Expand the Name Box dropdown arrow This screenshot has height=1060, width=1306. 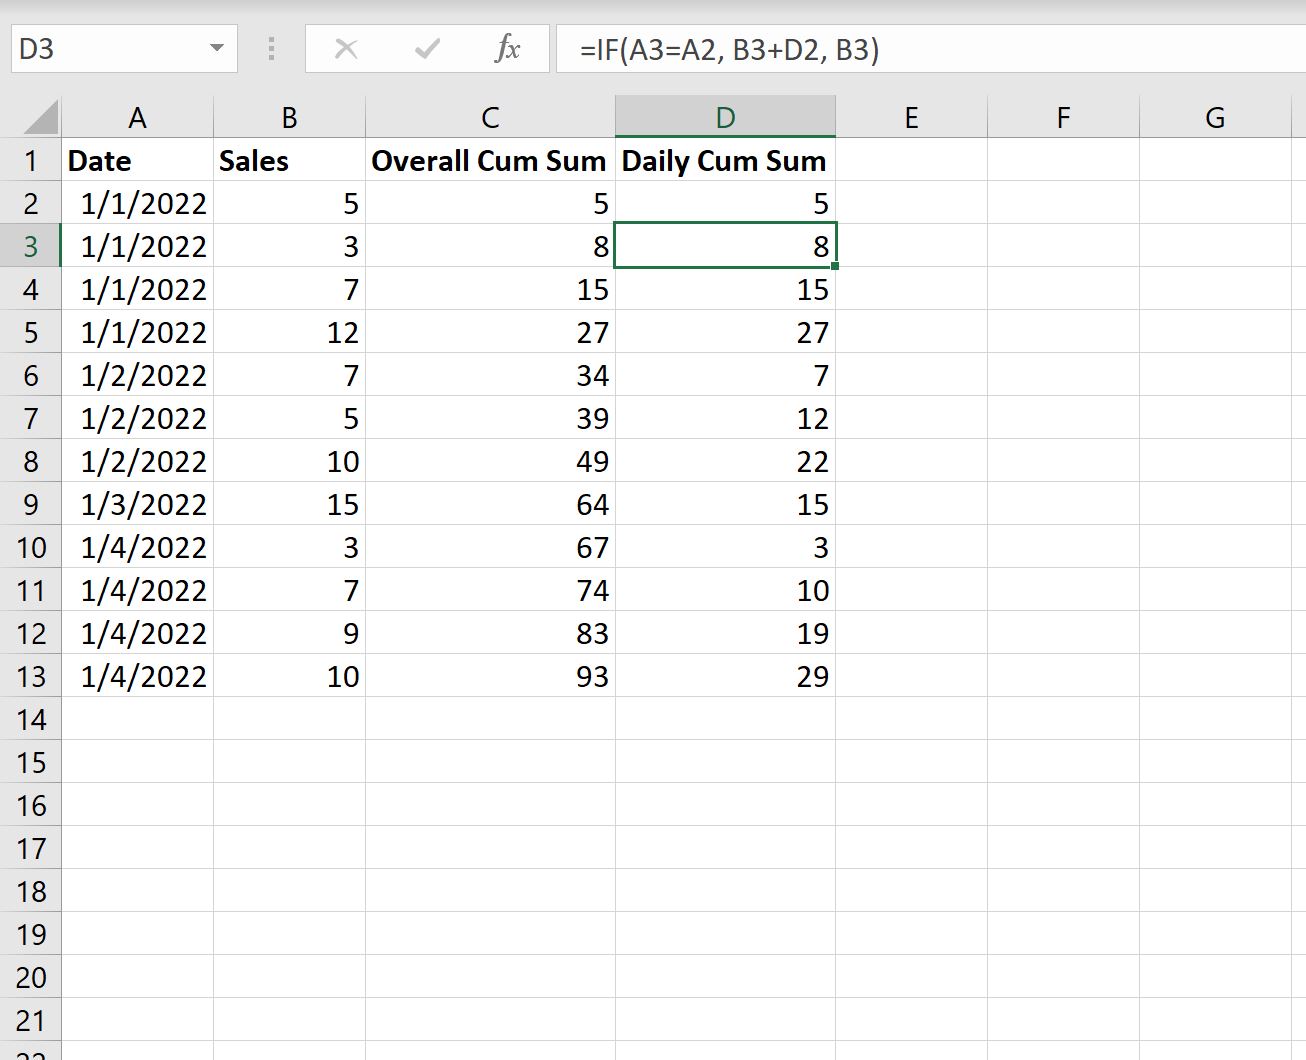(x=216, y=49)
